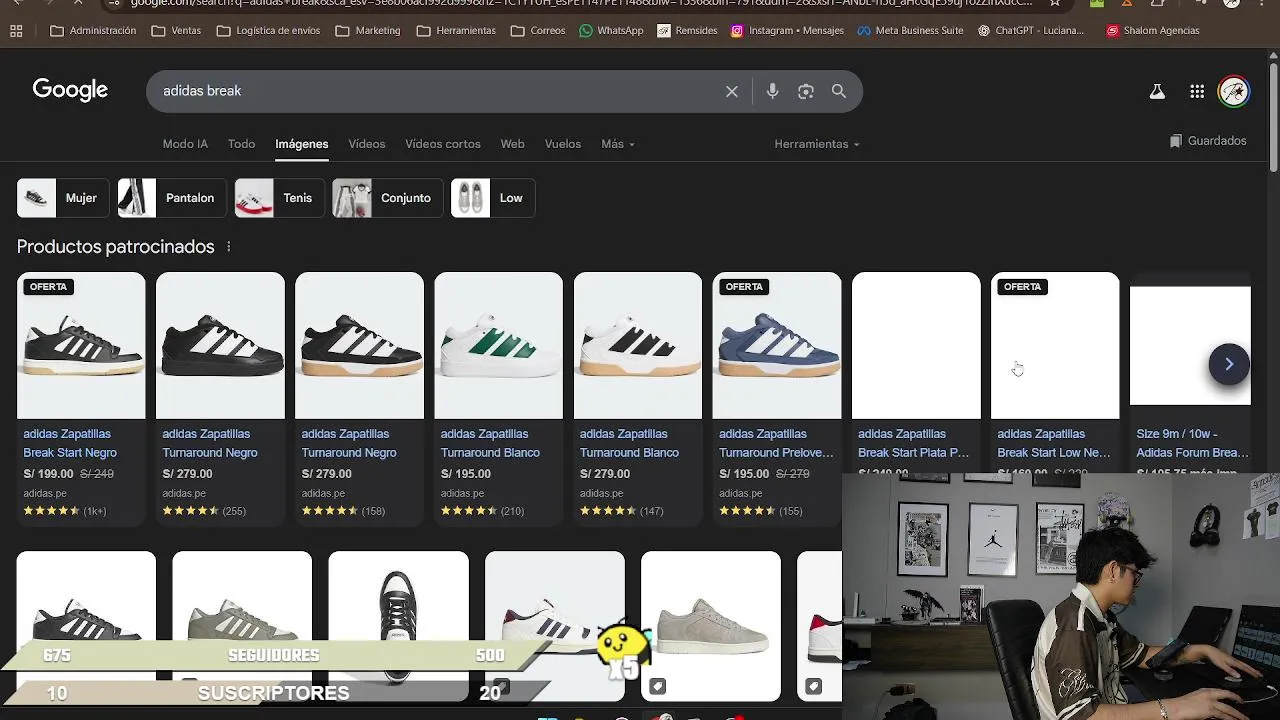This screenshot has width=1280, height=720.
Task: Open the Correos bookmark folder
Action: tap(538, 31)
